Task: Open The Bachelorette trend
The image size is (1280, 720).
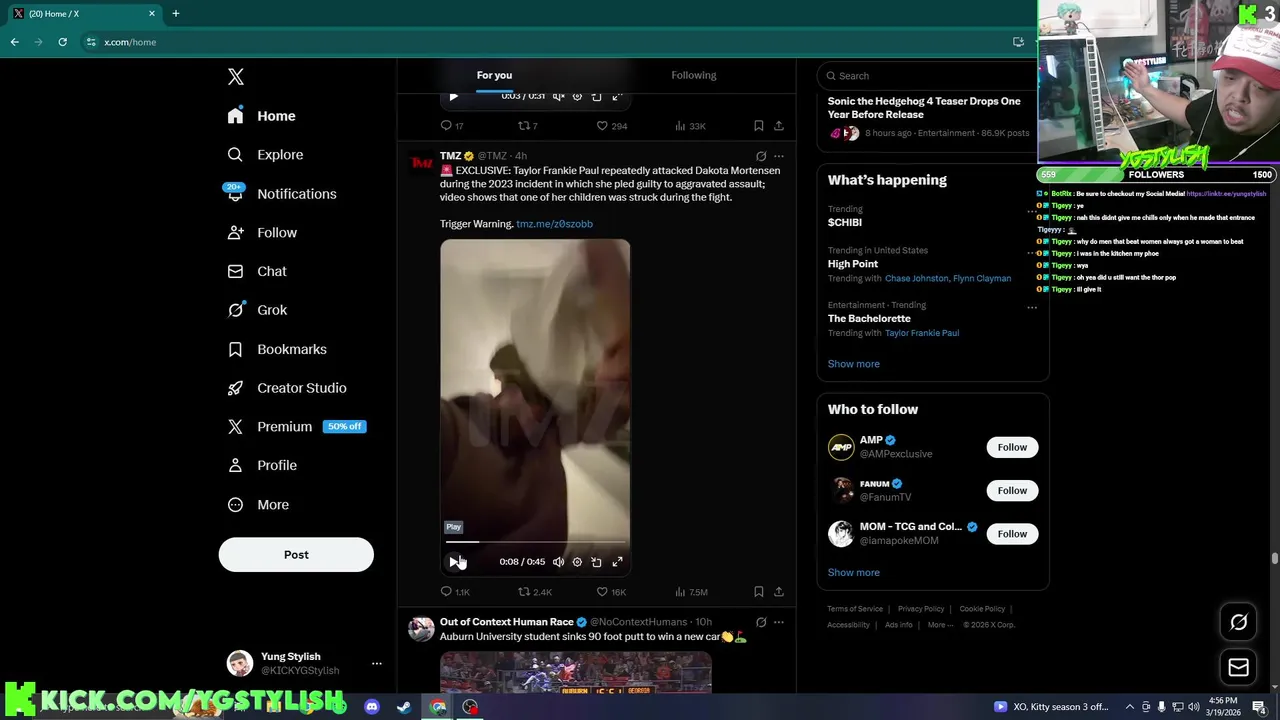Action: (869, 319)
